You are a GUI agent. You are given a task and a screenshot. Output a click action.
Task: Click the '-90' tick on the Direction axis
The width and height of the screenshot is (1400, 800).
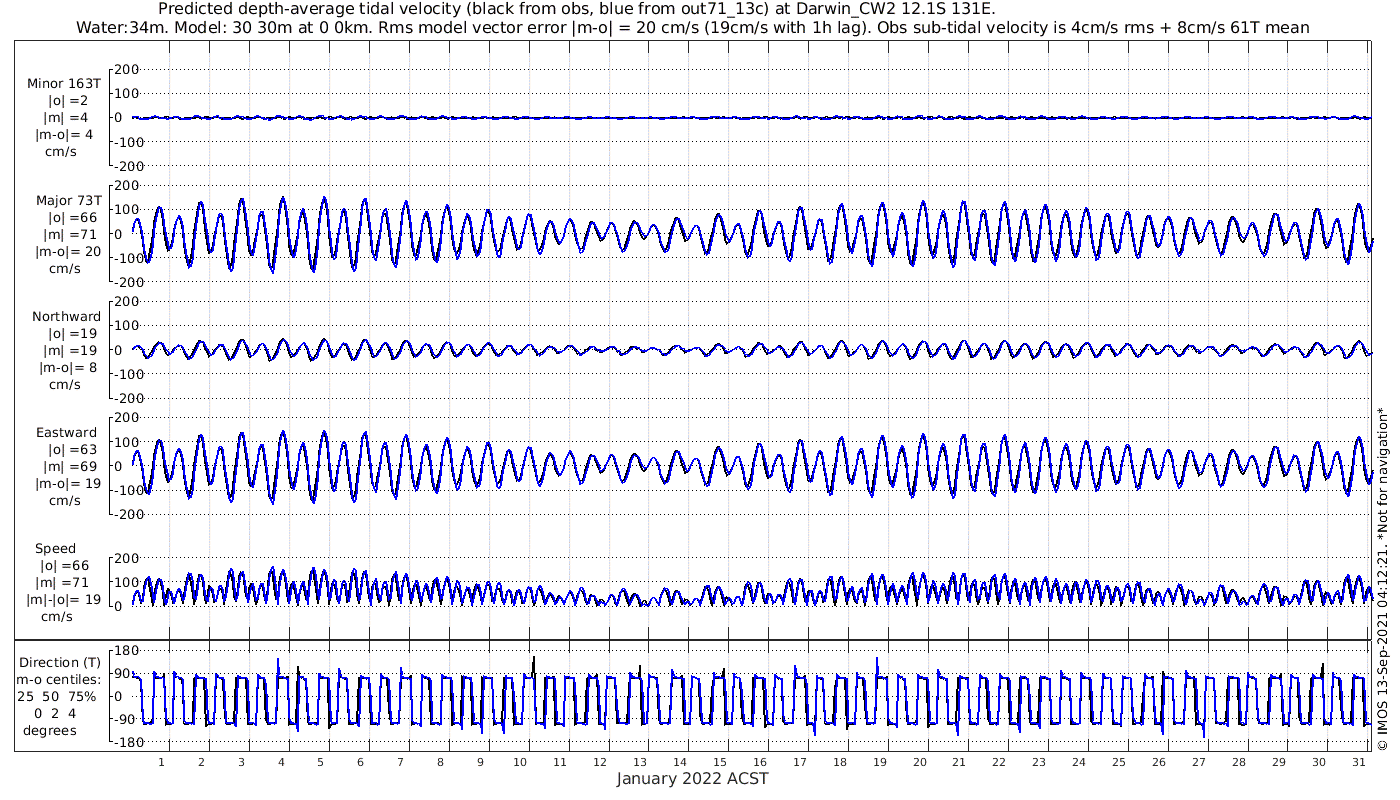pyautogui.click(x=126, y=719)
